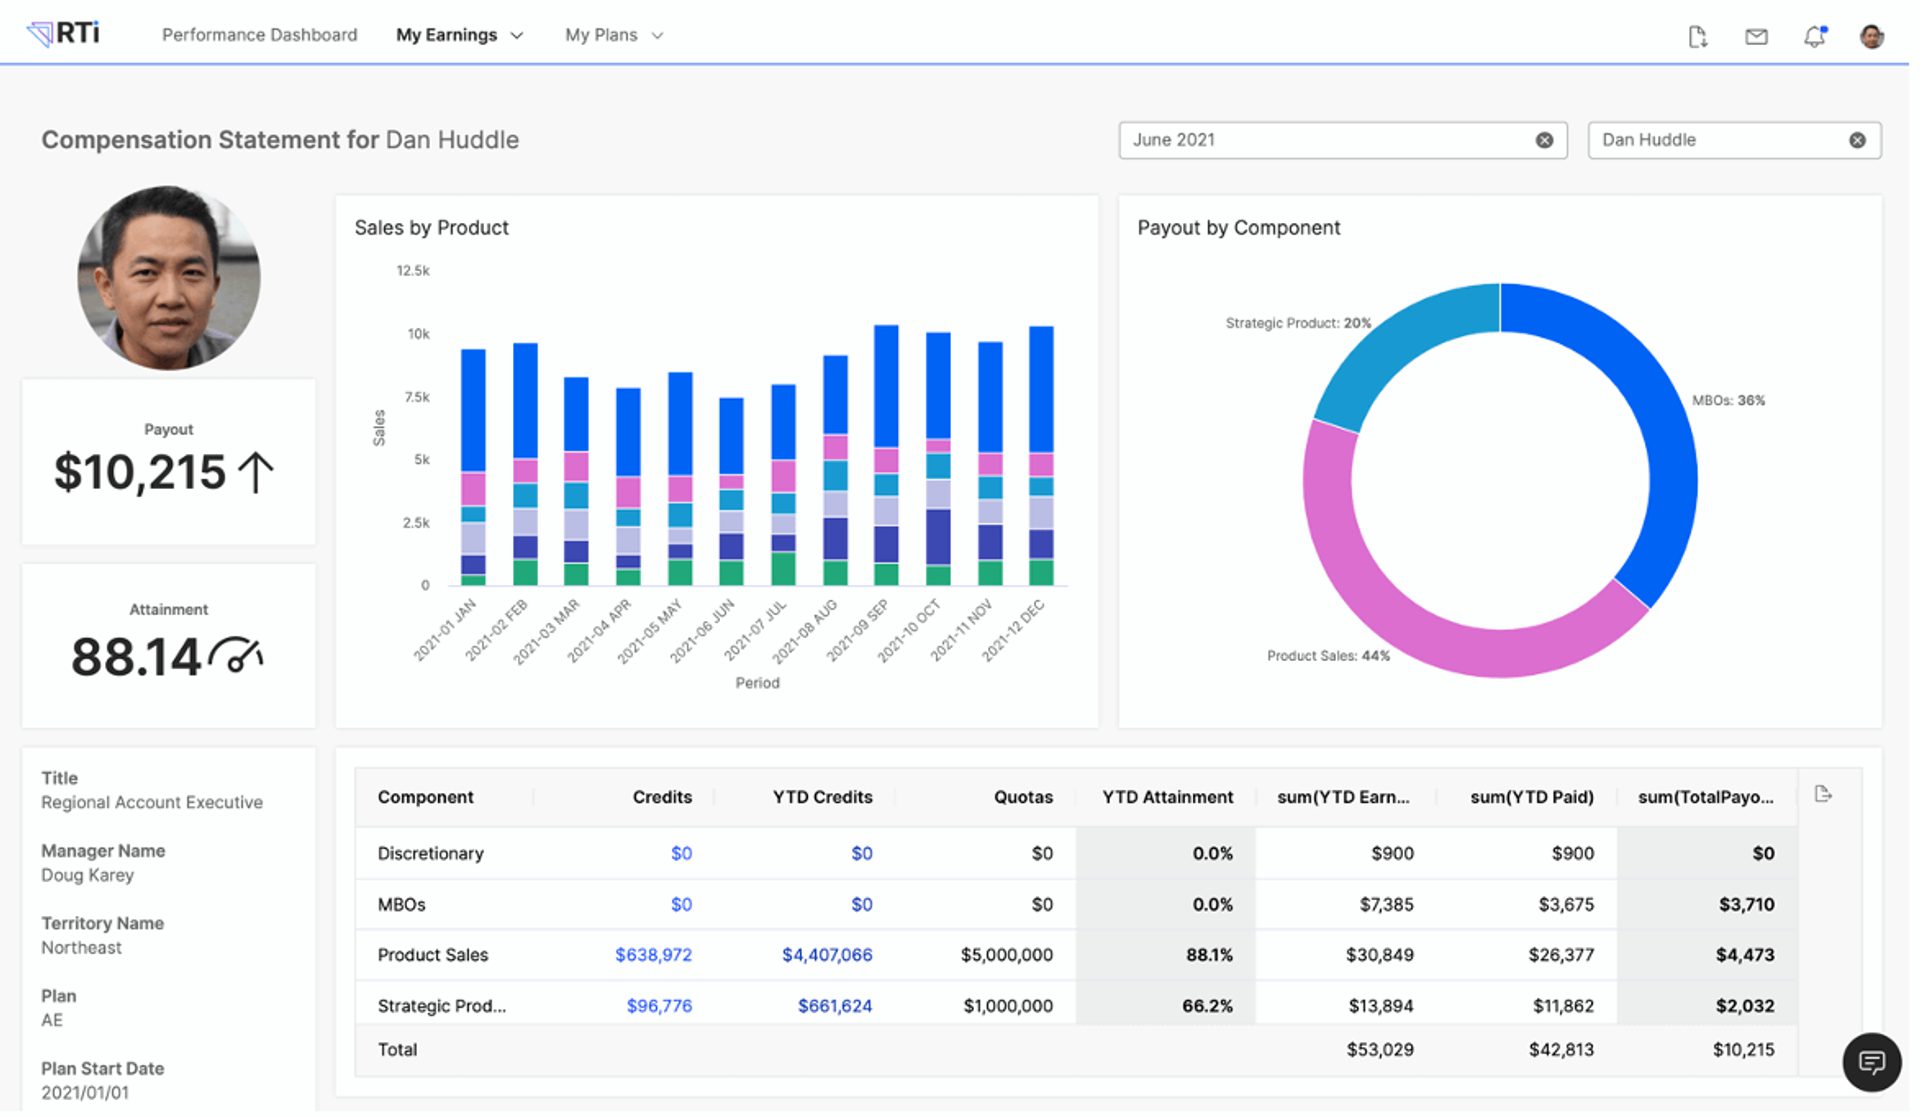This screenshot has height=1117, width=1920.
Task: Click the payout increase arrow
Action: click(x=255, y=470)
